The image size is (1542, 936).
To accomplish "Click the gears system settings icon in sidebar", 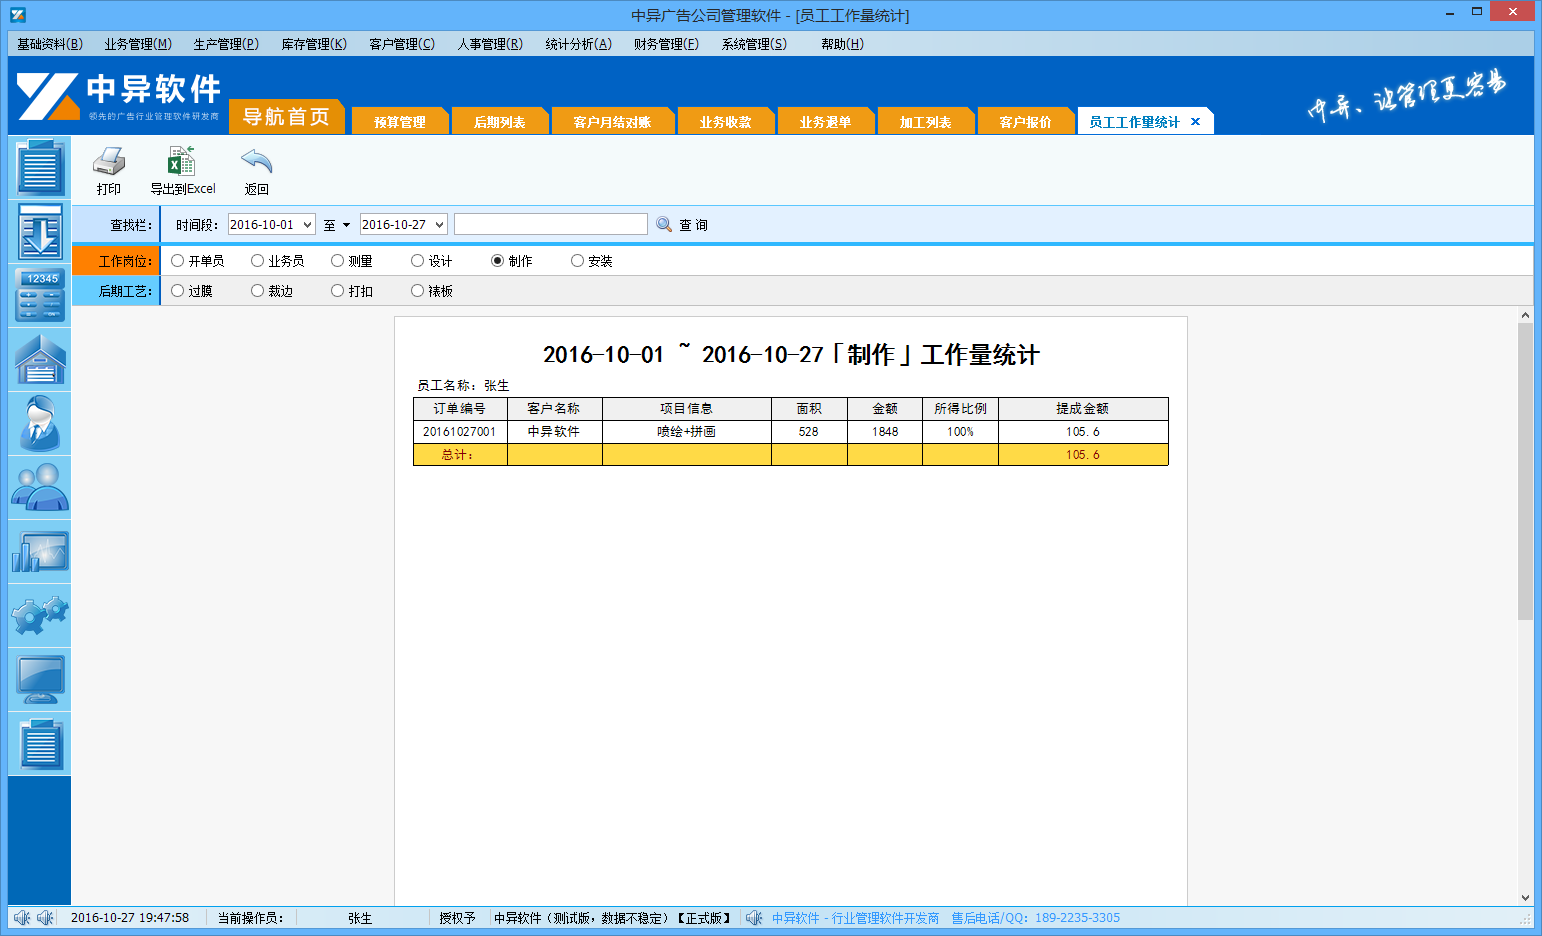I will point(39,616).
